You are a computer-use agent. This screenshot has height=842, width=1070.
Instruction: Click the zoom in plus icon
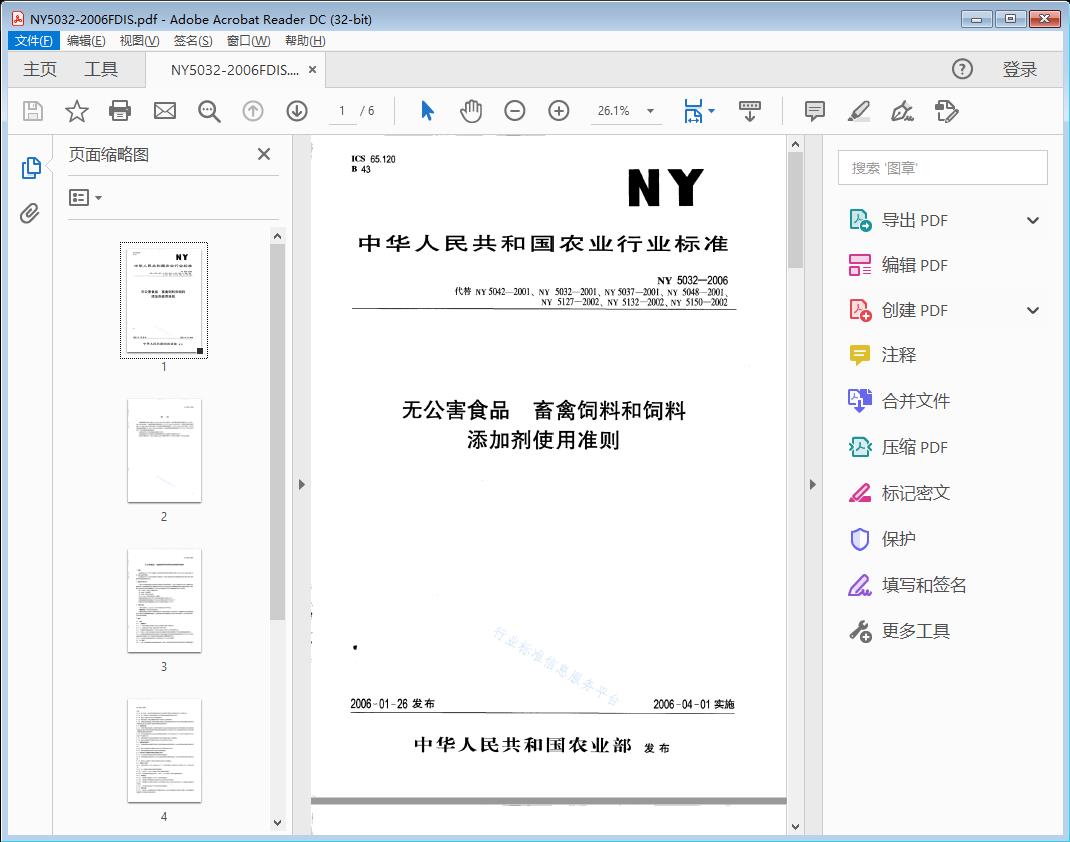(559, 111)
